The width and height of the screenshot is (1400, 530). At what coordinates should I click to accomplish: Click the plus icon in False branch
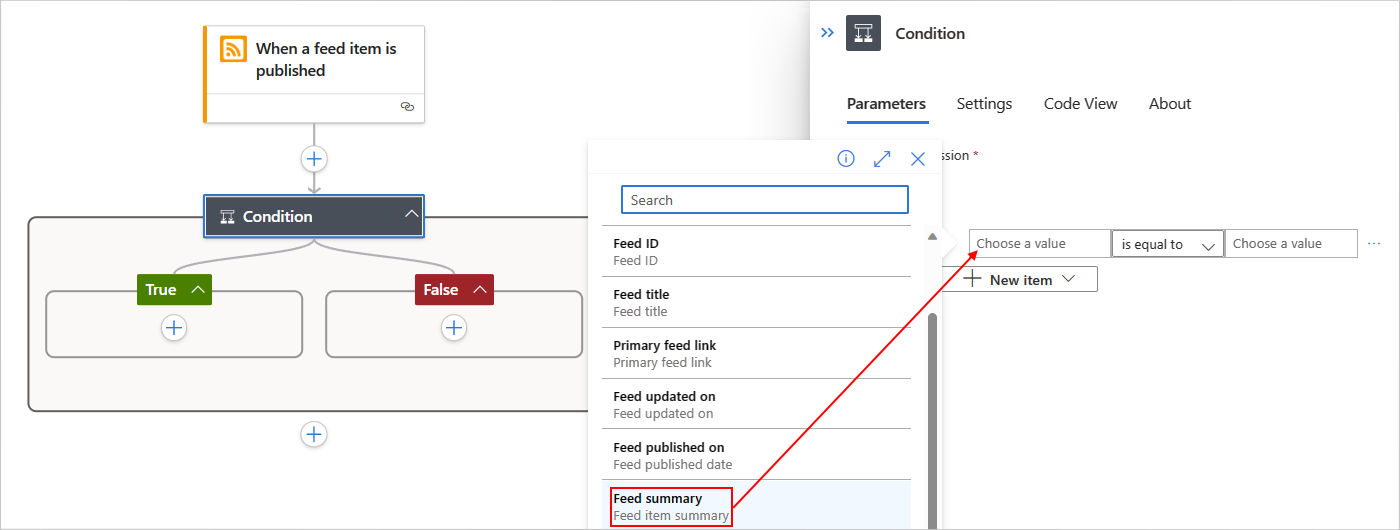point(454,327)
